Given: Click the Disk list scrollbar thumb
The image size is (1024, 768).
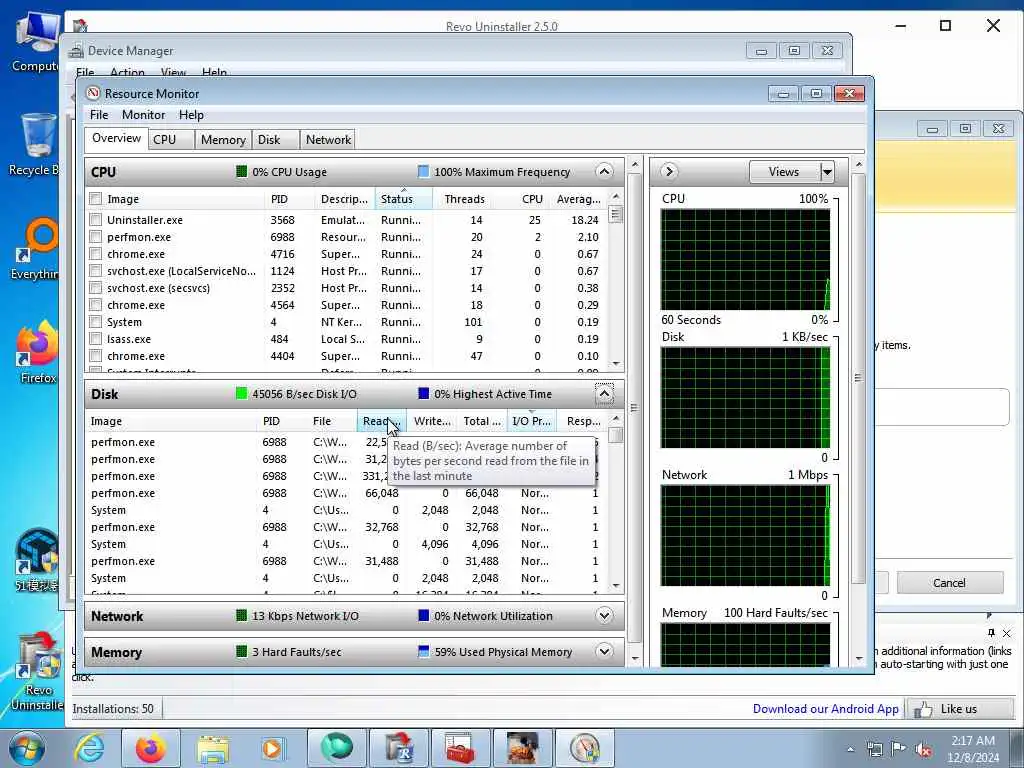Looking at the screenshot, I should pyautogui.click(x=615, y=435).
